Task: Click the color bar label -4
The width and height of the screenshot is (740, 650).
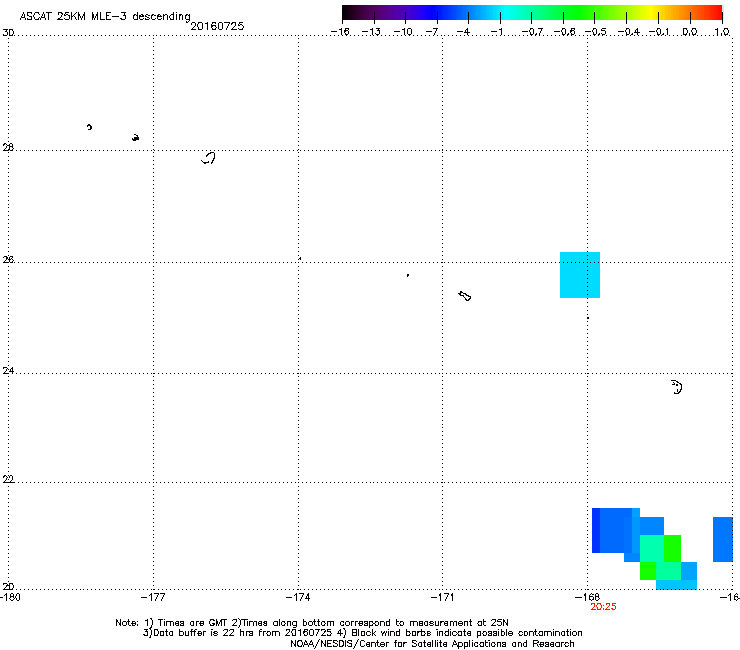Action: point(463,32)
